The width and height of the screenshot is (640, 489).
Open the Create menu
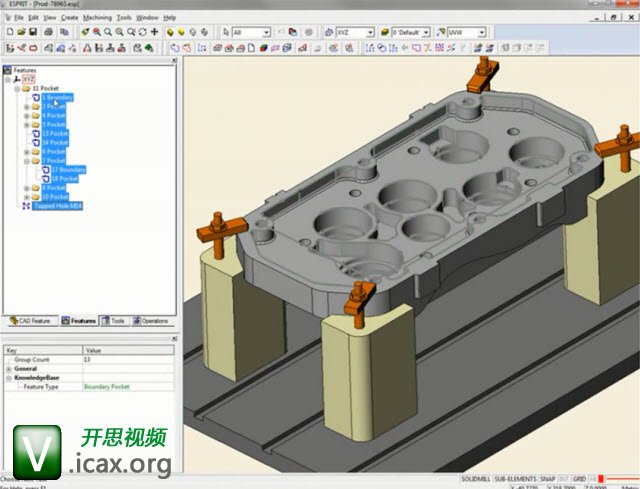[69, 18]
